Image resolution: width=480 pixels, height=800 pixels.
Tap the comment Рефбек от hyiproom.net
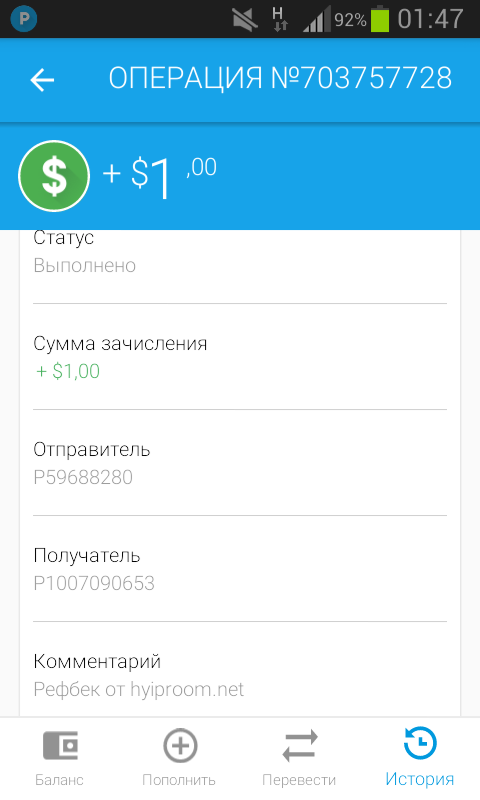point(139,690)
